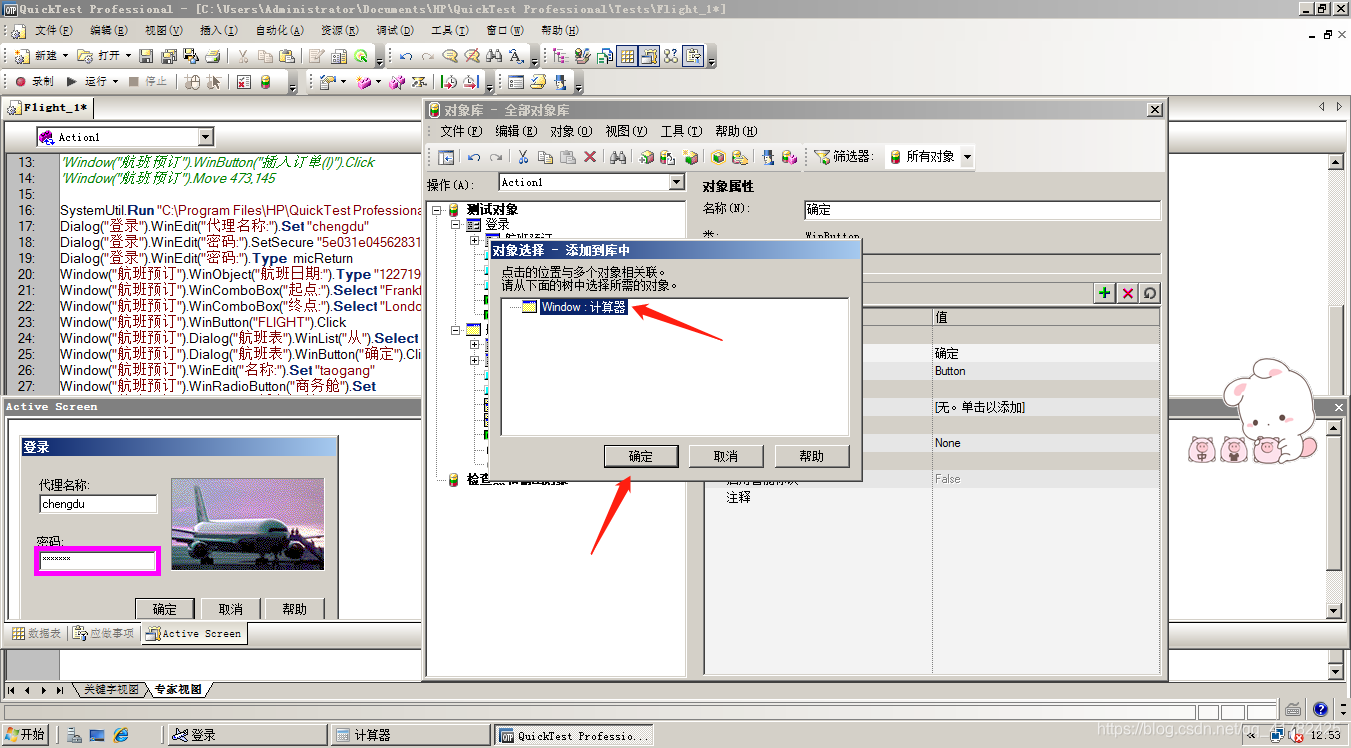Image resolution: width=1351 pixels, height=748 pixels.
Task: Click the 代理名称 field with chengdu
Action: click(x=98, y=505)
